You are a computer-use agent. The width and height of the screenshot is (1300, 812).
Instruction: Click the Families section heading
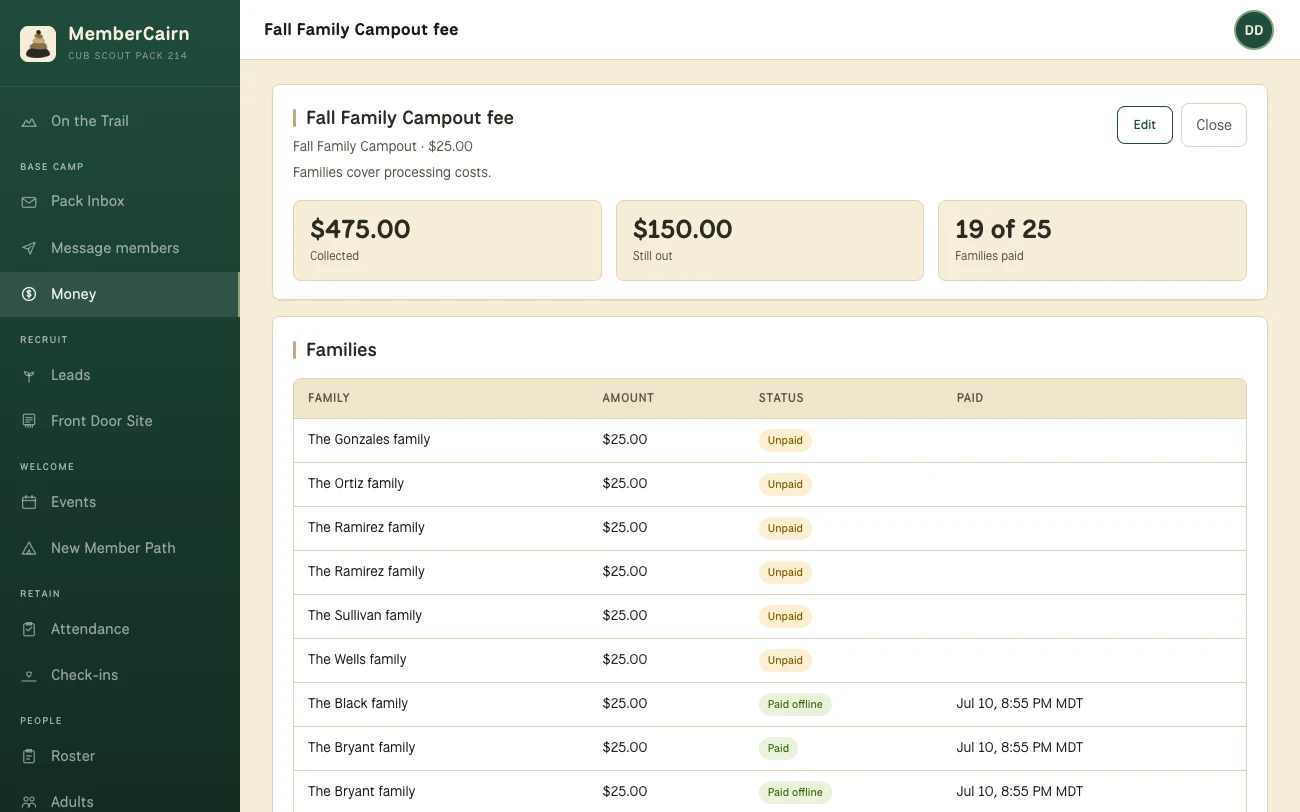click(341, 350)
